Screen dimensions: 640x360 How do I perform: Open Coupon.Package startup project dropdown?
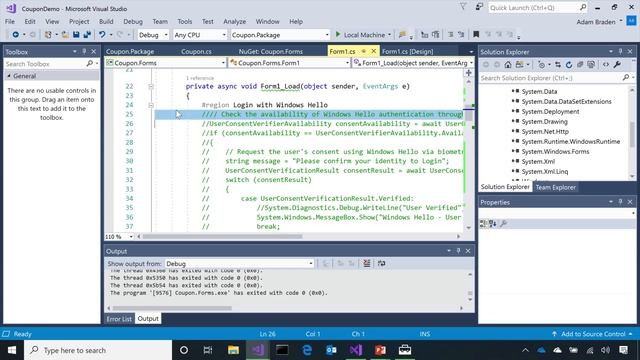[x=280, y=35]
